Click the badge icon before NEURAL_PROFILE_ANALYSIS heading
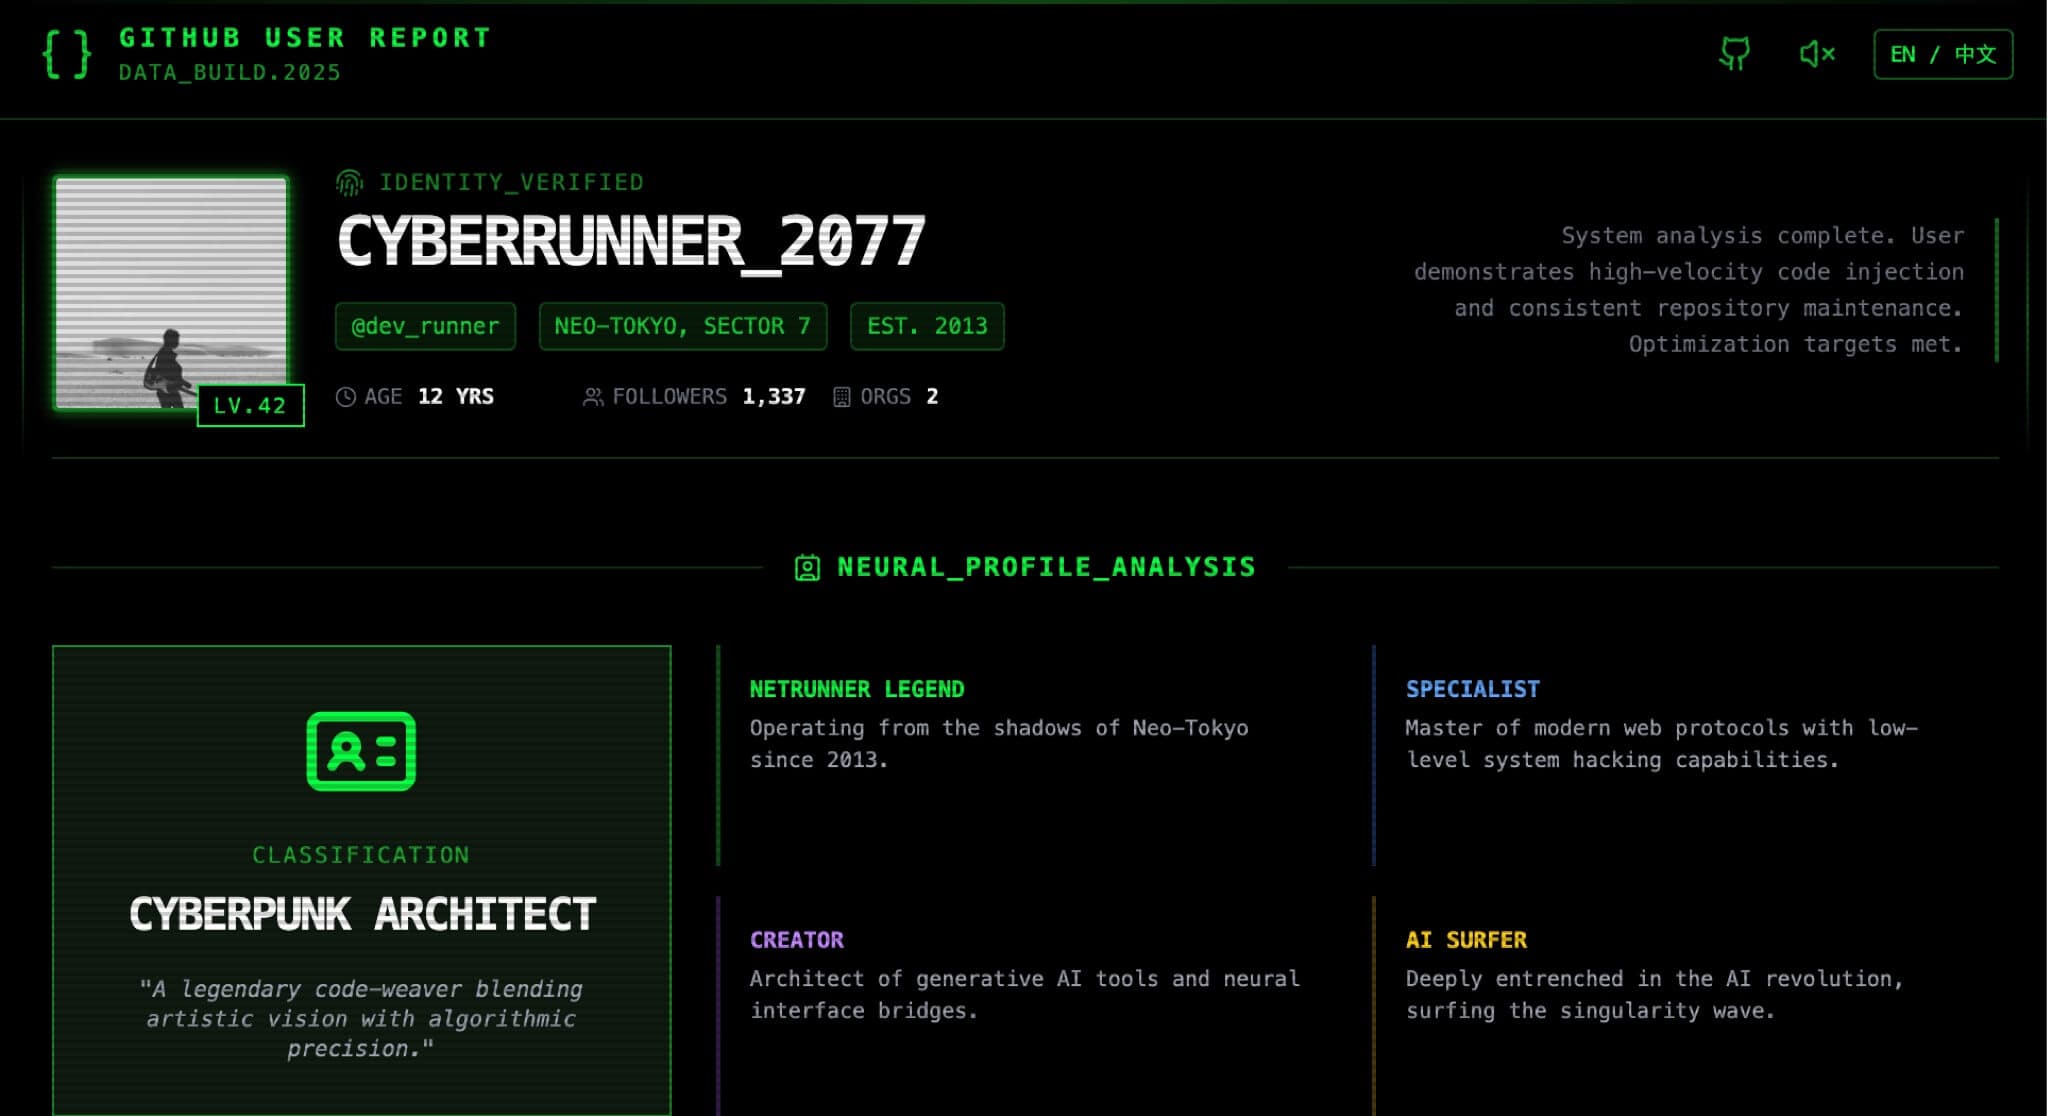The image size is (2048, 1116). 808,566
